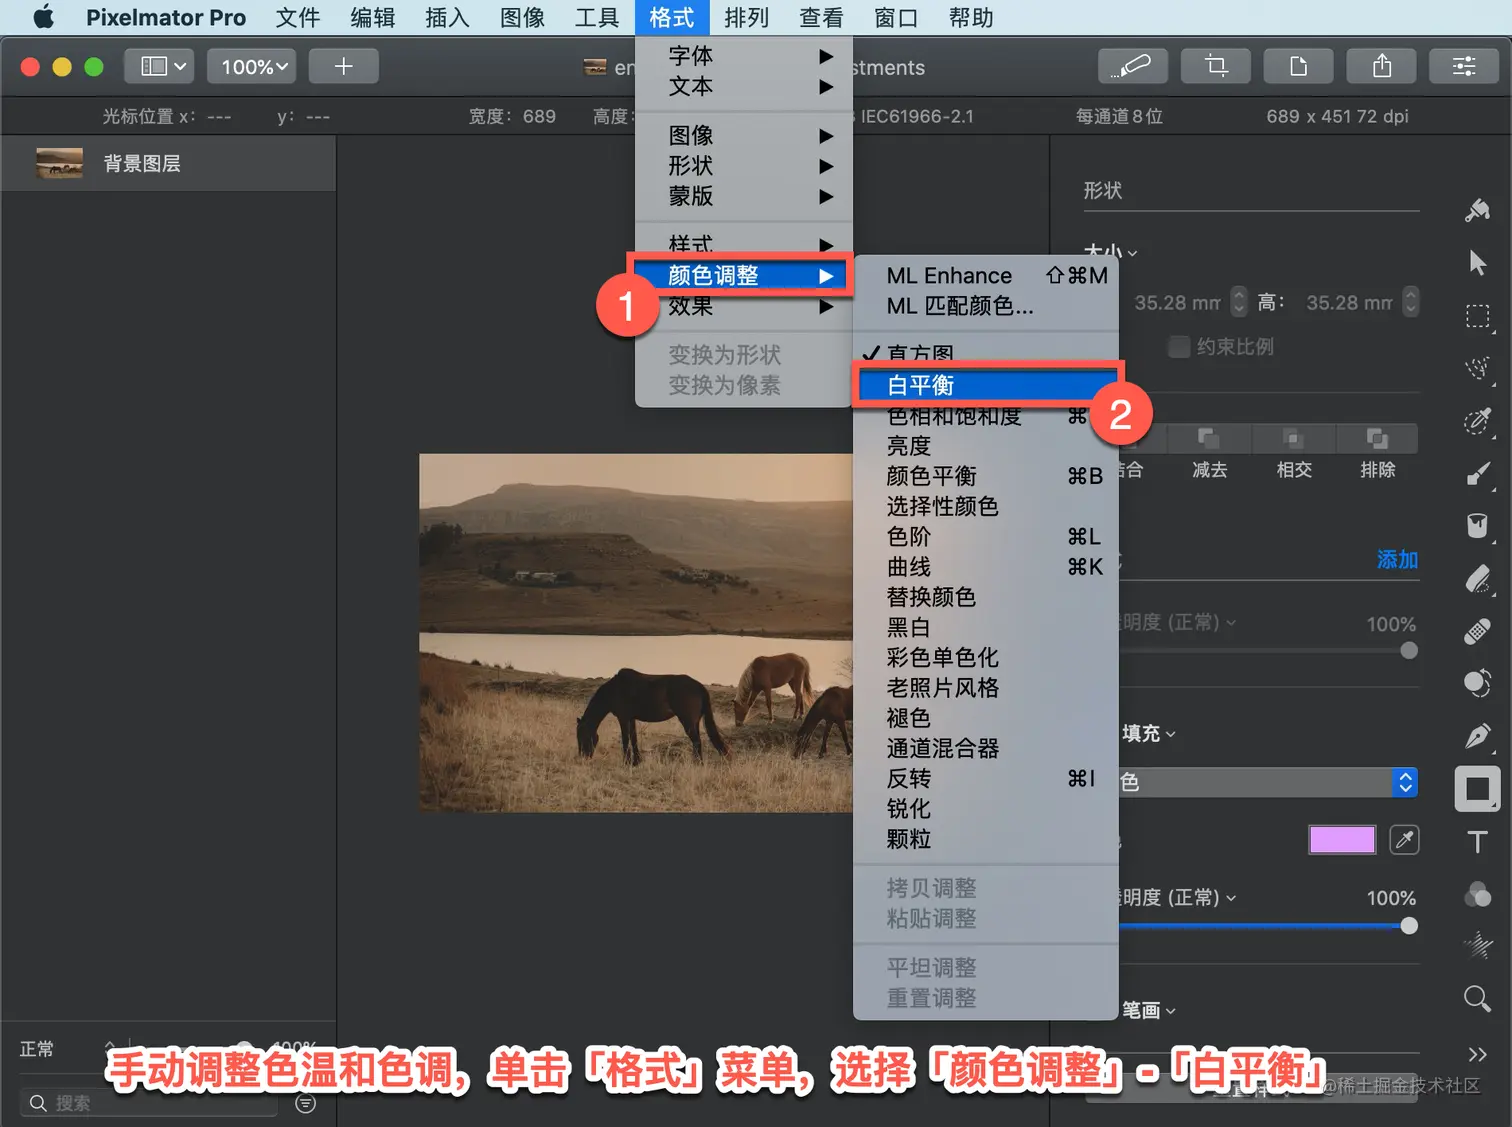
Task: Expand more tools with double chevron
Action: tap(1477, 1054)
